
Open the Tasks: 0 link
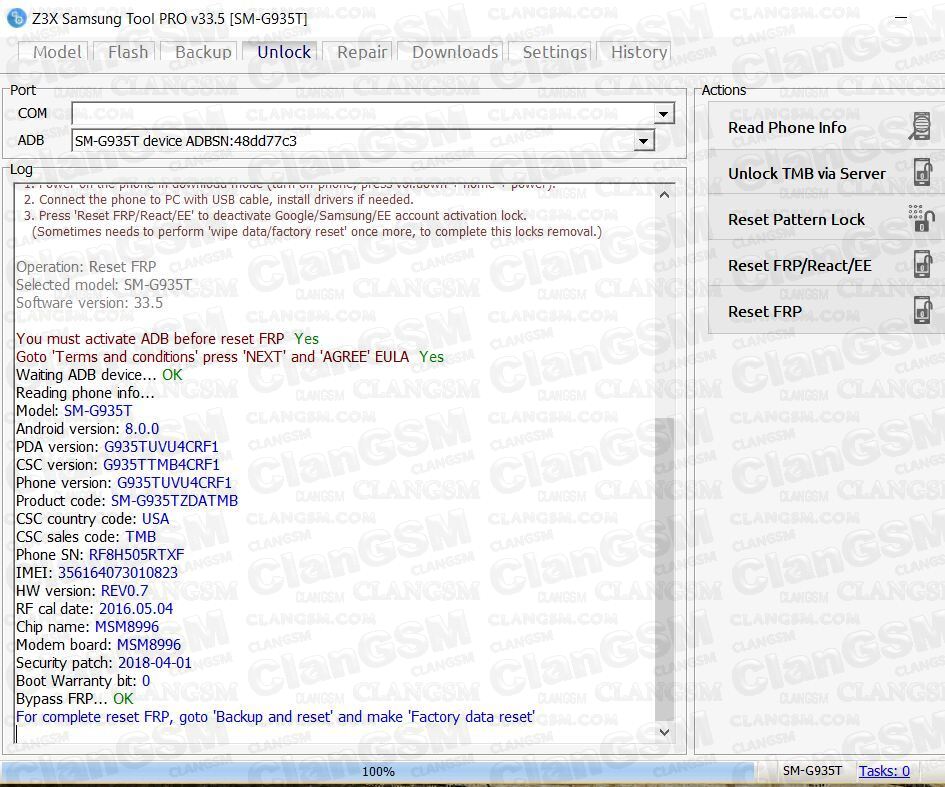click(884, 771)
